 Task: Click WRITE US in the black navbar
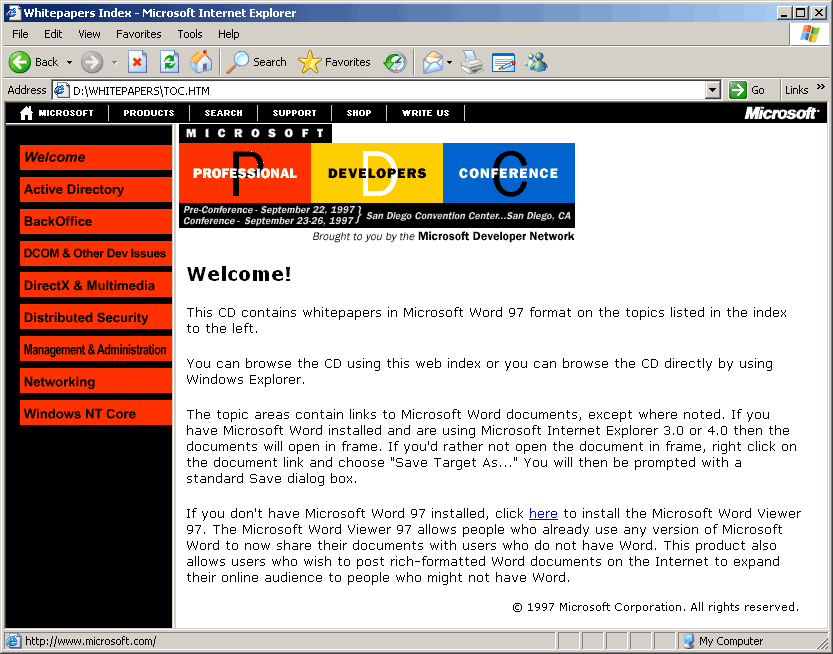tap(426, 113)
